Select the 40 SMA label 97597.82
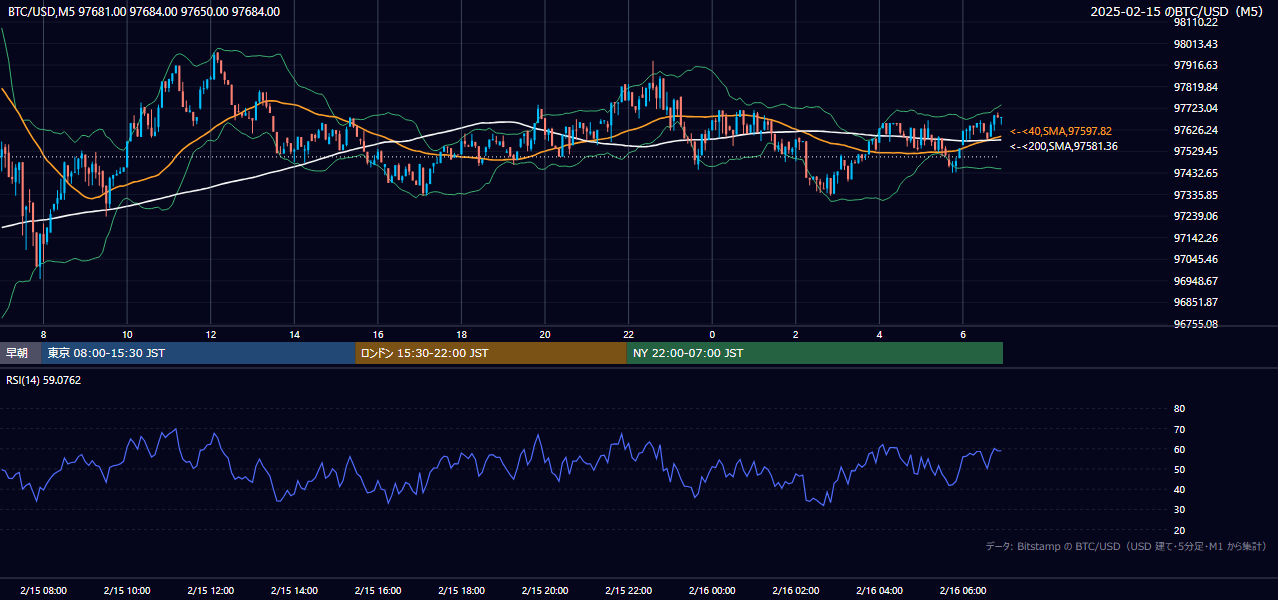The width and height of the screenshot is (1278, 600). point(1061,131)
